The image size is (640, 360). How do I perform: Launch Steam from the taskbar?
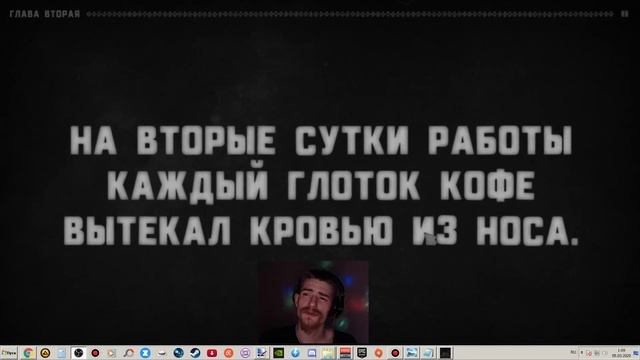(x=195, y=353)
